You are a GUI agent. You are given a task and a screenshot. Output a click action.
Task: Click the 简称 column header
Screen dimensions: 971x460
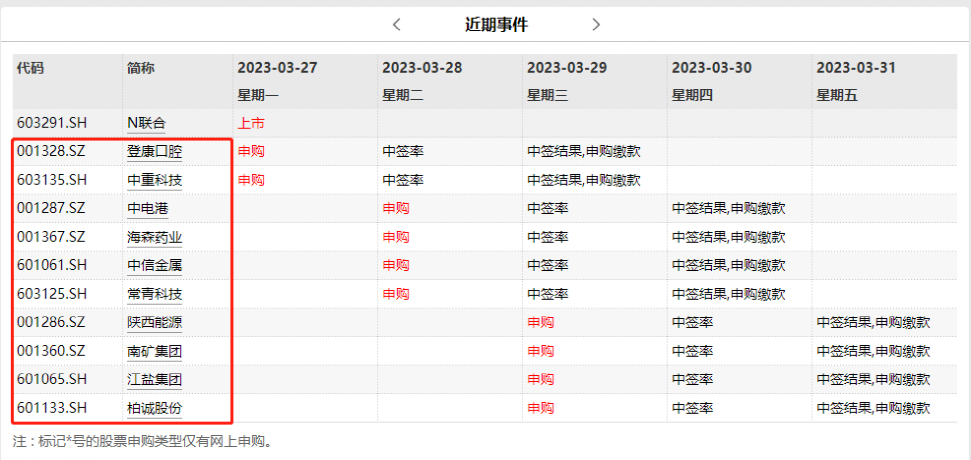pyautogui.click(x=141, y=68)
